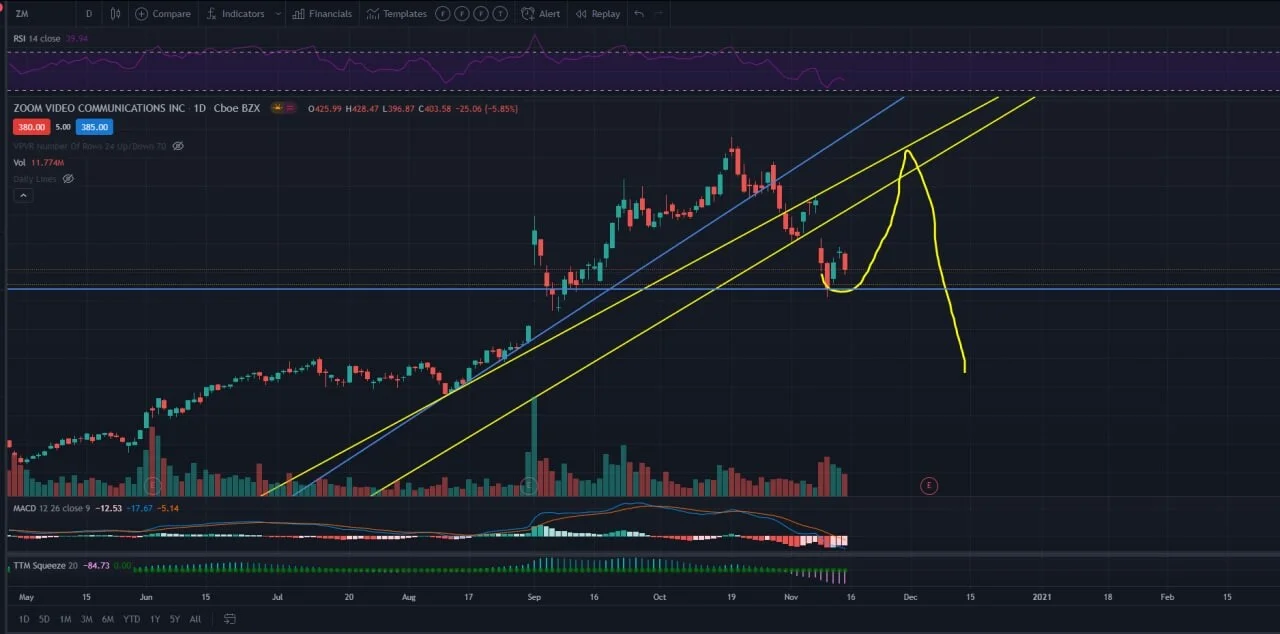Click the Alert clock icon
1280x634 pixels.
528,14
